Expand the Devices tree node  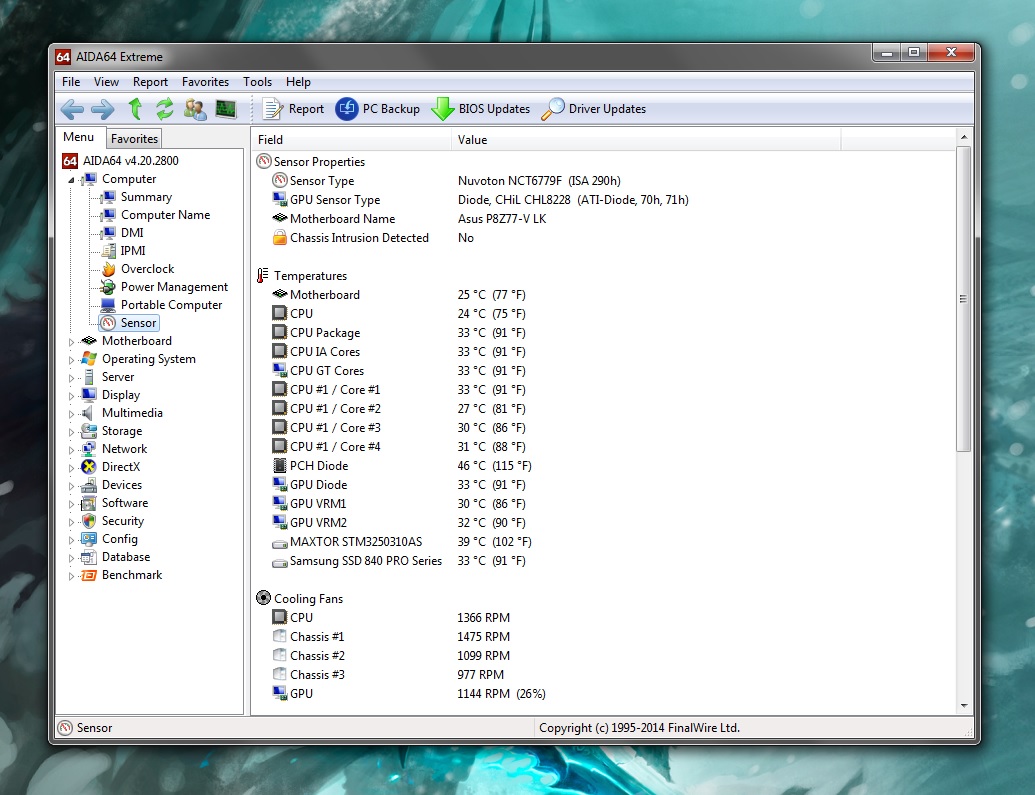tap(71, 486)
